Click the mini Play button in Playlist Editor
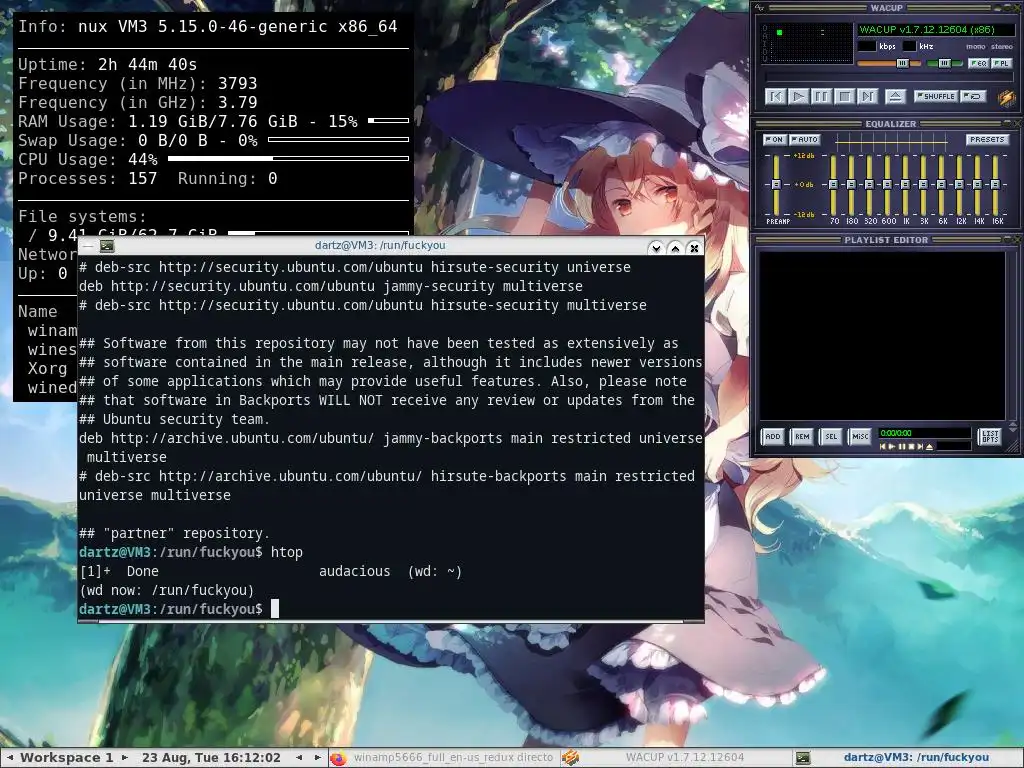 [892, 447]
